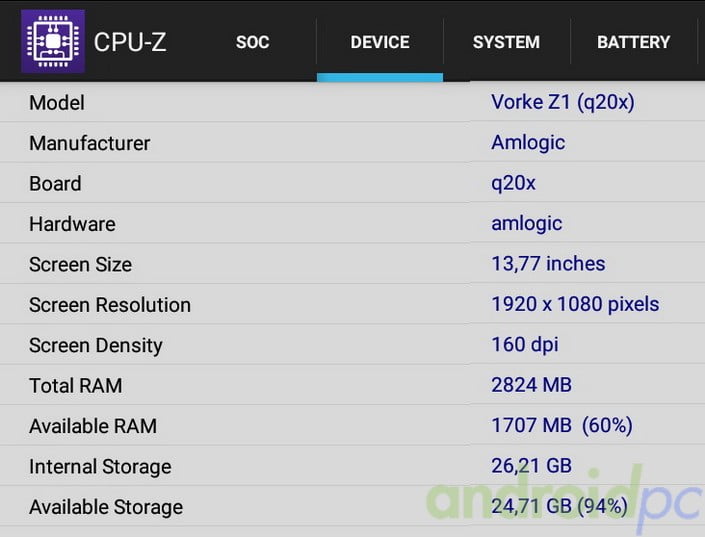705x537 pixels.
Task: Click the Vorke Z1 (q20x) value
Action: (563, 102)
